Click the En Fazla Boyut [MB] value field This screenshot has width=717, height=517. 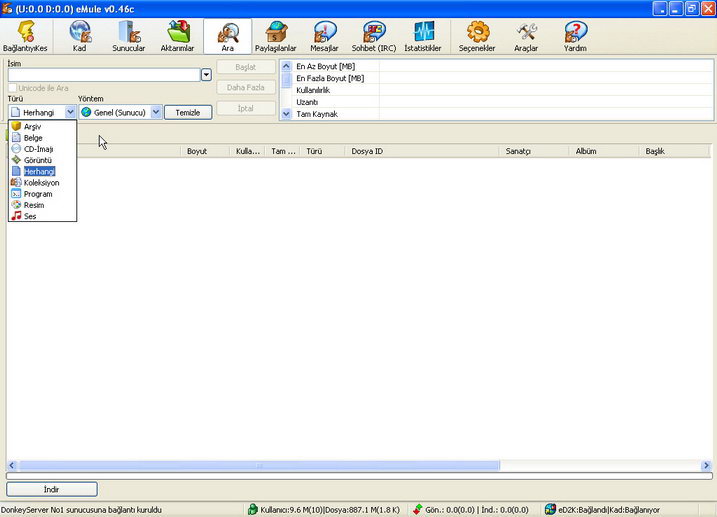[546, 78]
